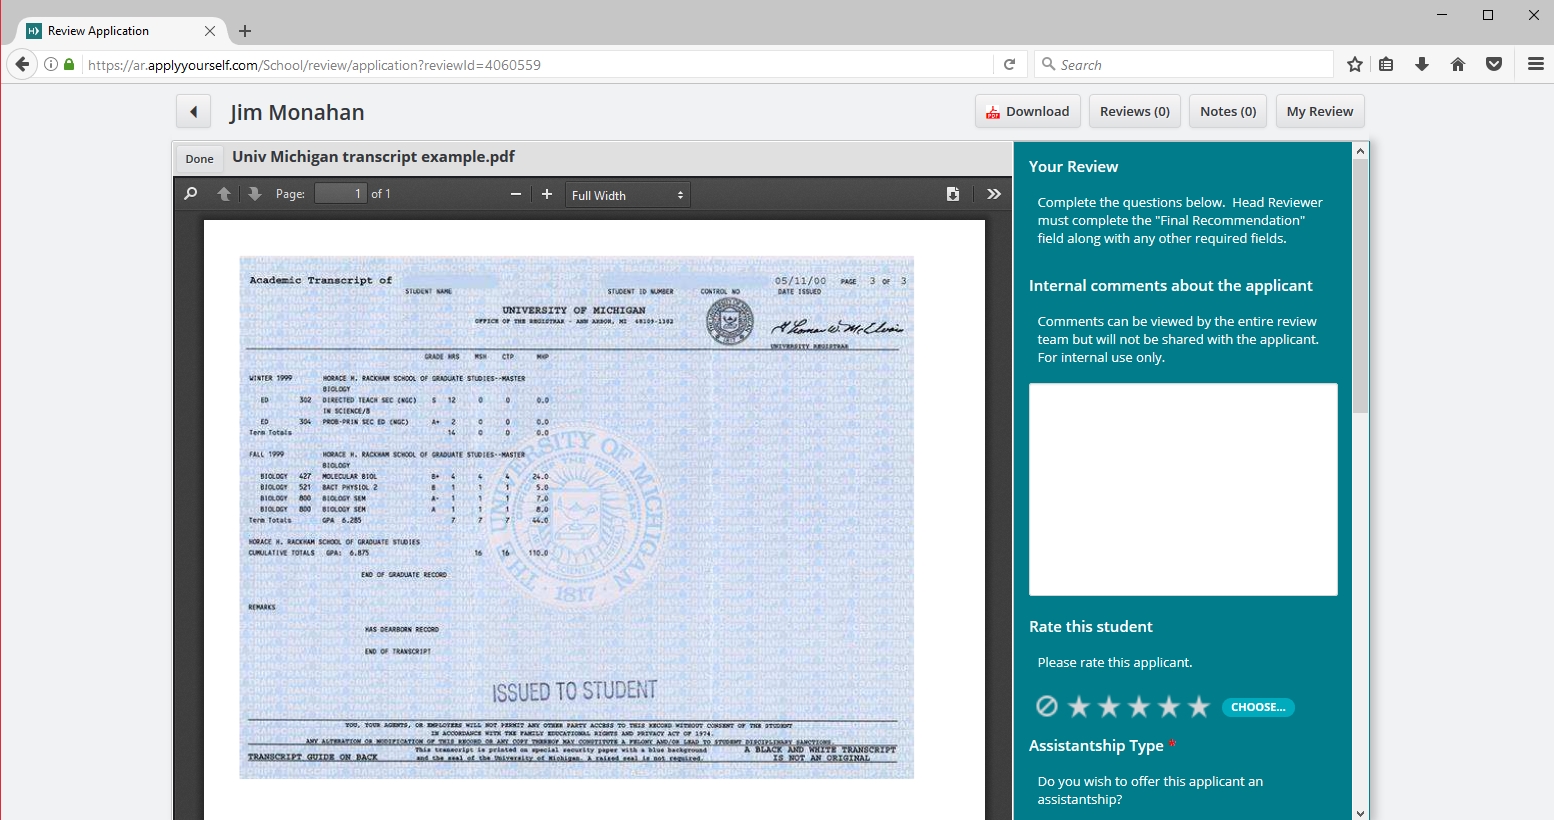Open the Notes (0) tab
The image size is (1554, 820).
pyautogui.click(x=1228, y=112)
